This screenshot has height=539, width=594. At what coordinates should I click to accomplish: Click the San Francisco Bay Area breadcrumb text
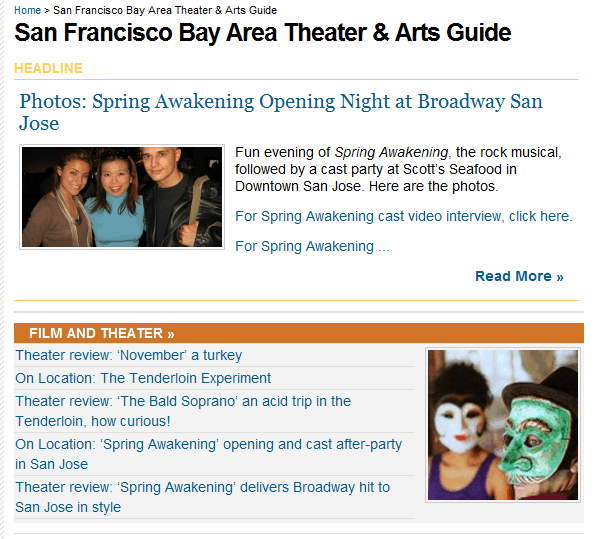point(165,10)
